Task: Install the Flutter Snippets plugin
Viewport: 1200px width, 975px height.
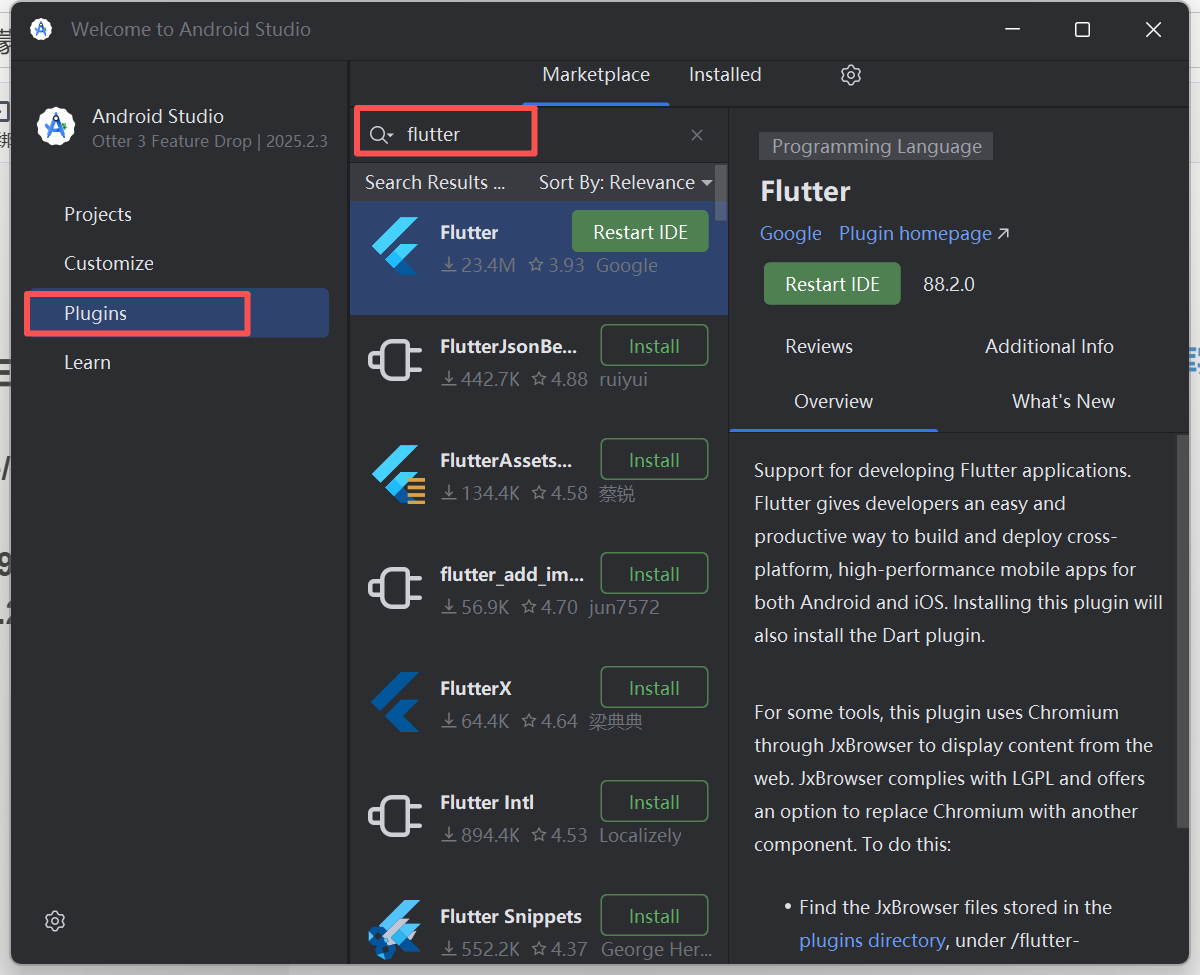Action: (654, 916)
